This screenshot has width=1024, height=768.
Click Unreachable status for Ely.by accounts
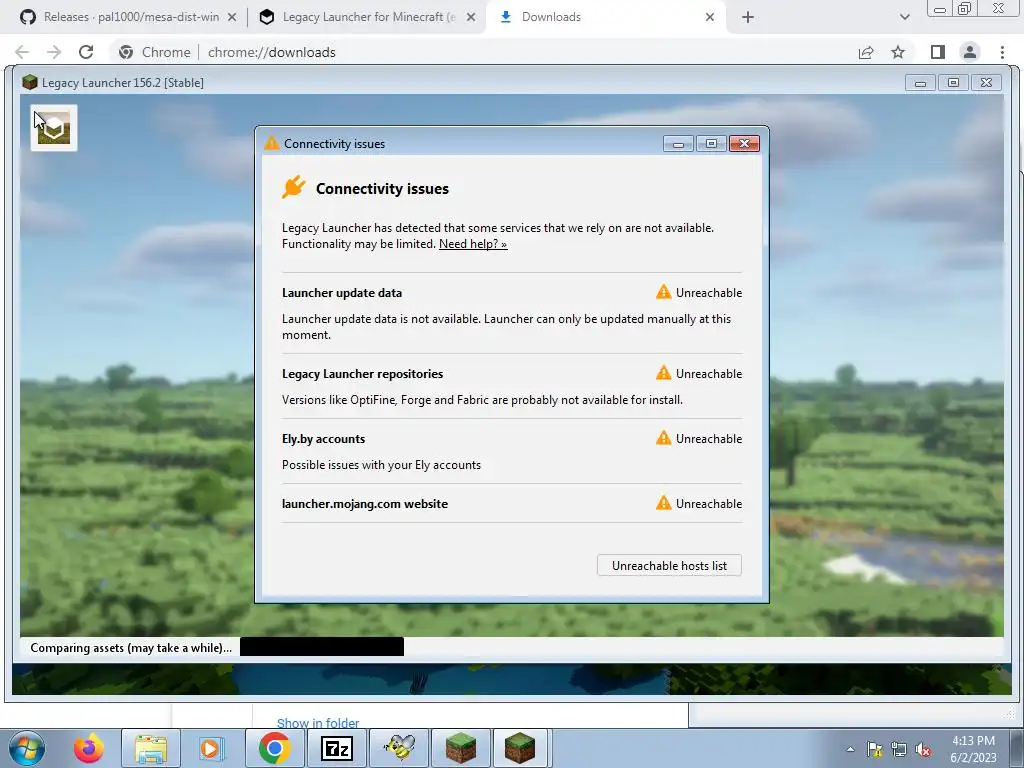tap(709, 439)
